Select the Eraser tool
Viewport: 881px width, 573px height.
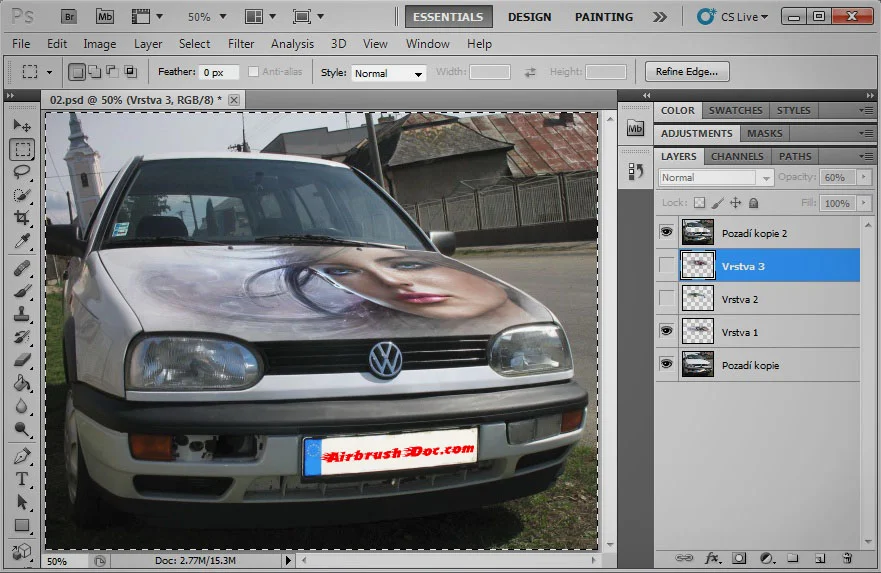(22, 360)
